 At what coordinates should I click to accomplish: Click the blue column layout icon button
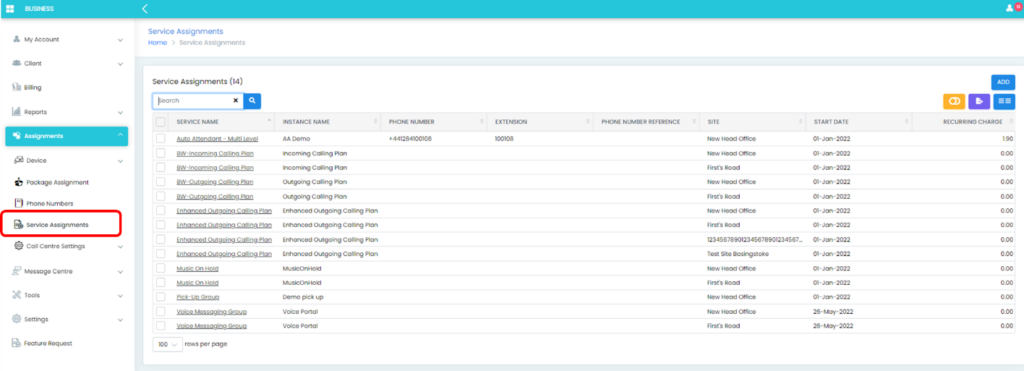[1004, 101]
